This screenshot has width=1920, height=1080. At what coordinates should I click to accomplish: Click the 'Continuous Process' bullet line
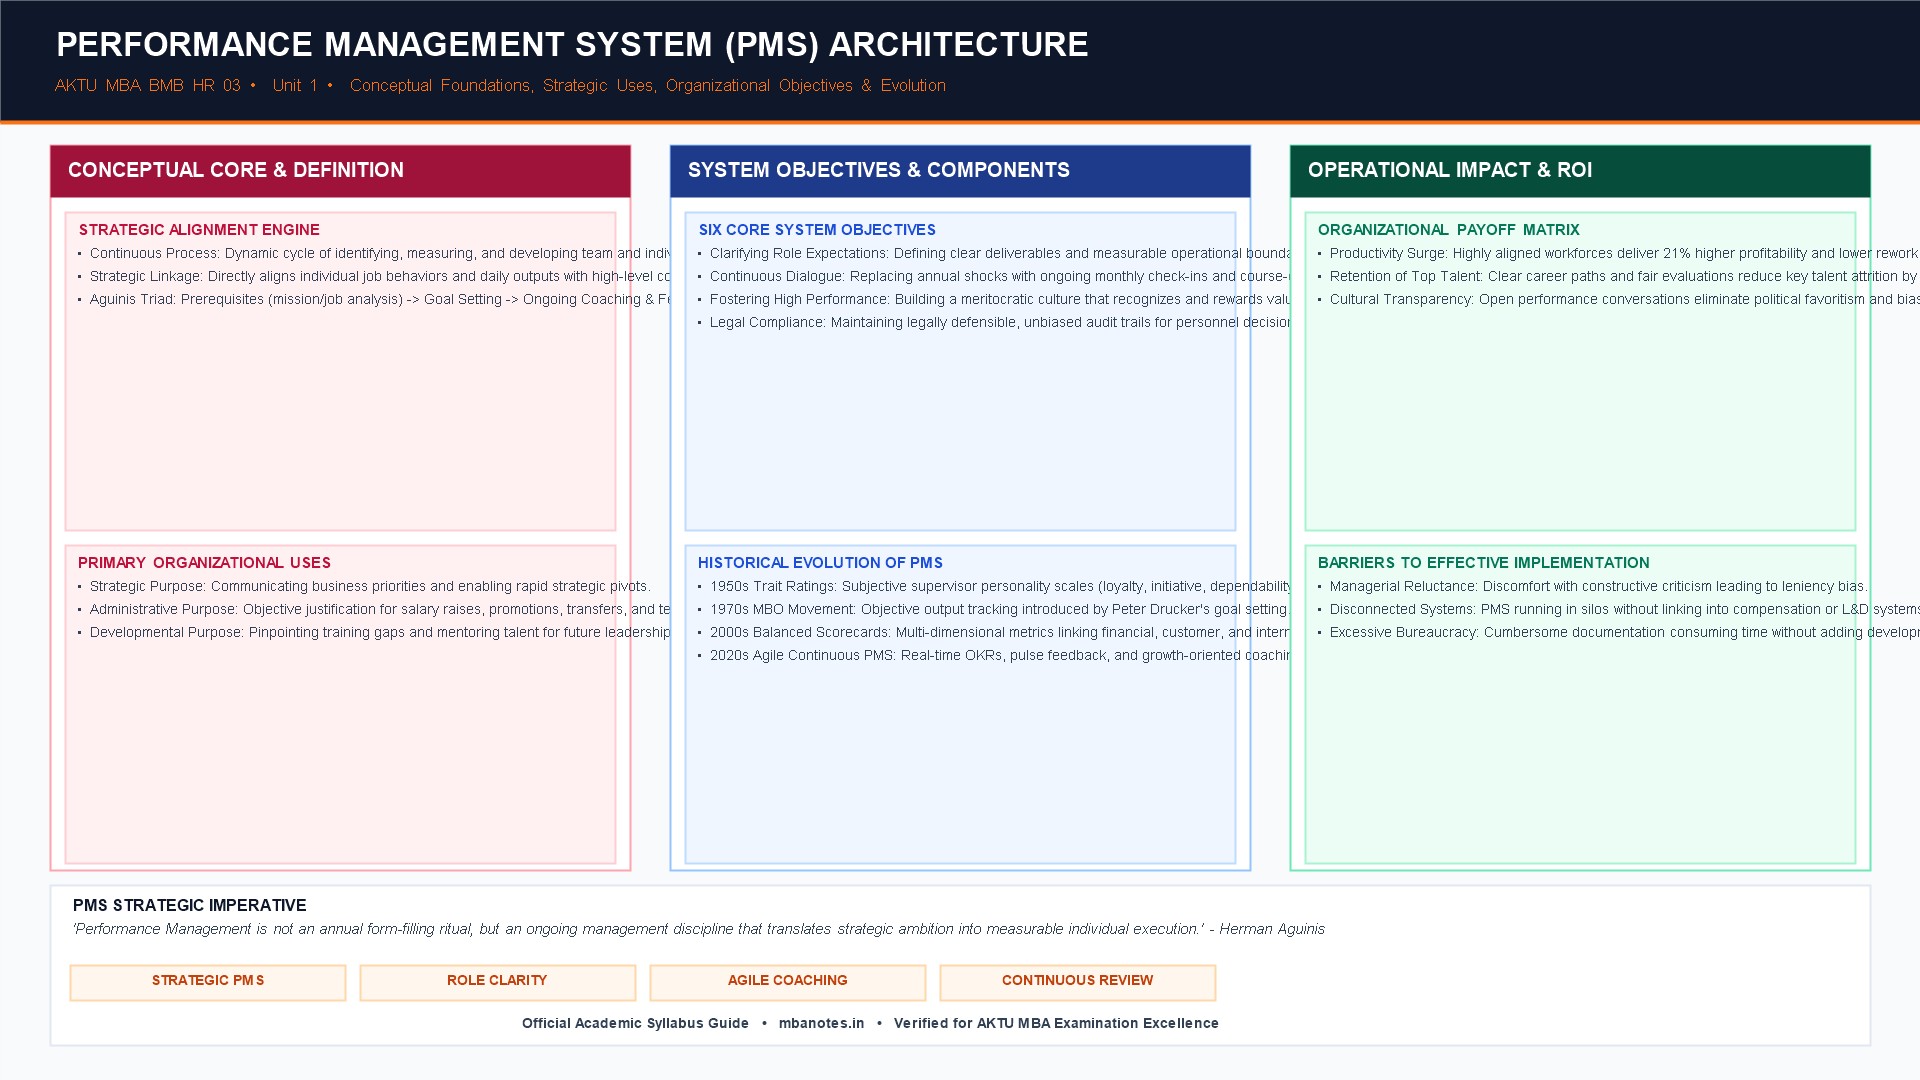373,254
